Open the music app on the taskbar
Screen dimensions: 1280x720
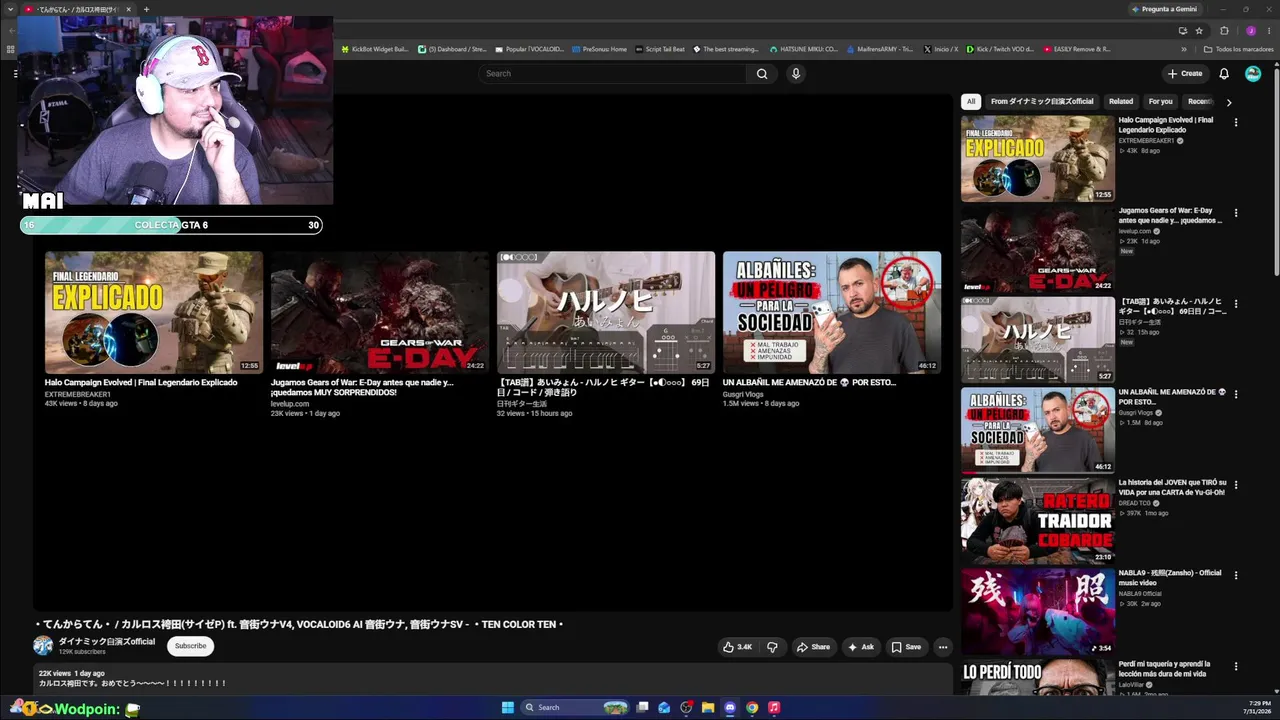[774, 708]
